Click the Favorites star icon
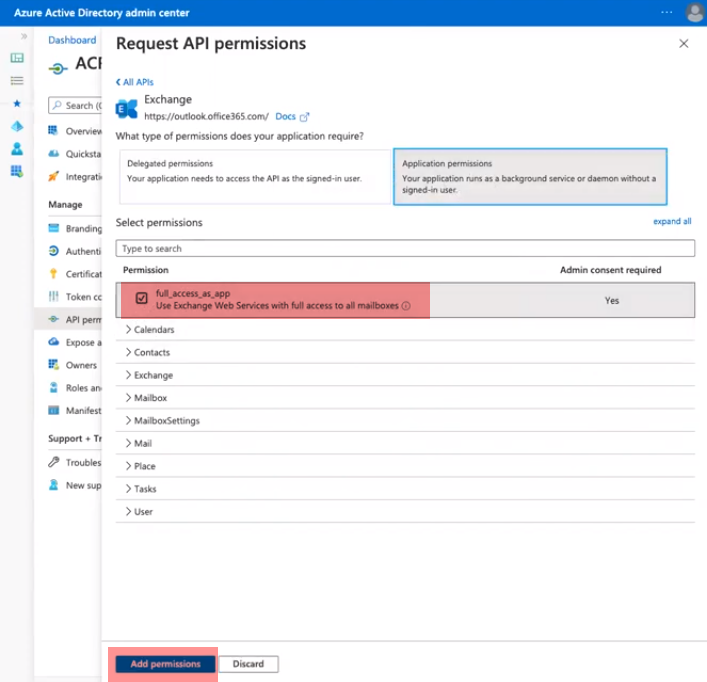Image resolution: width=707 pixels, height=682 pixels. pyautogui.click(x=17, y=103)
